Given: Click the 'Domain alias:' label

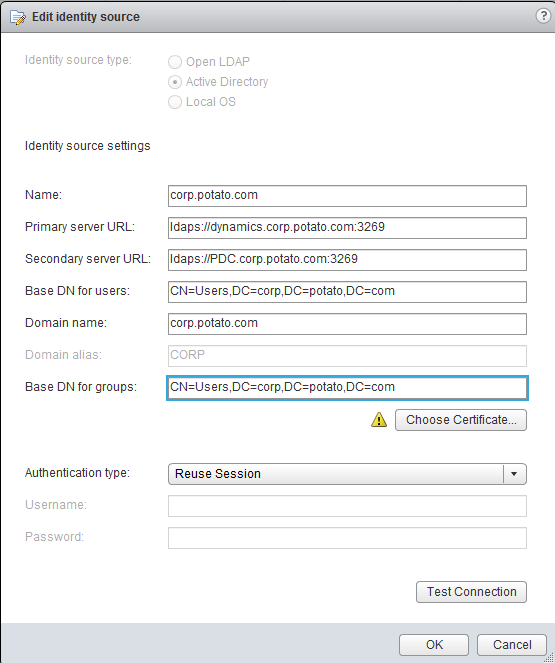Looking at the screenshot, I should tap(63, 355).
